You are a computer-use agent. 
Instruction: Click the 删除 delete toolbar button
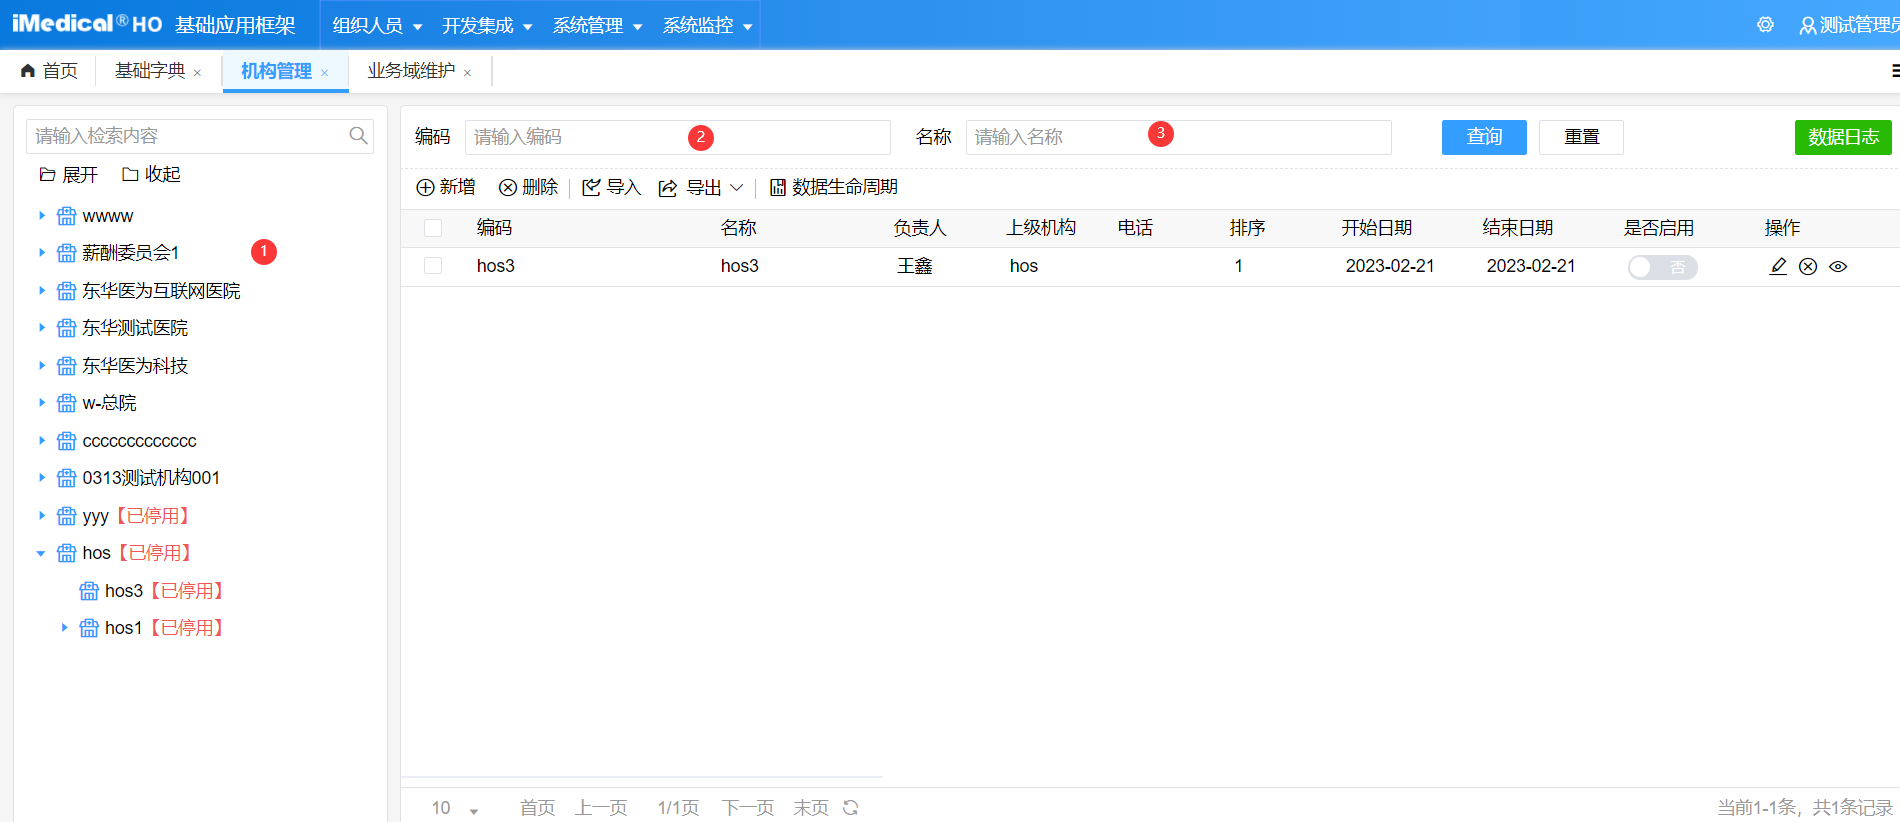[528, 187]
